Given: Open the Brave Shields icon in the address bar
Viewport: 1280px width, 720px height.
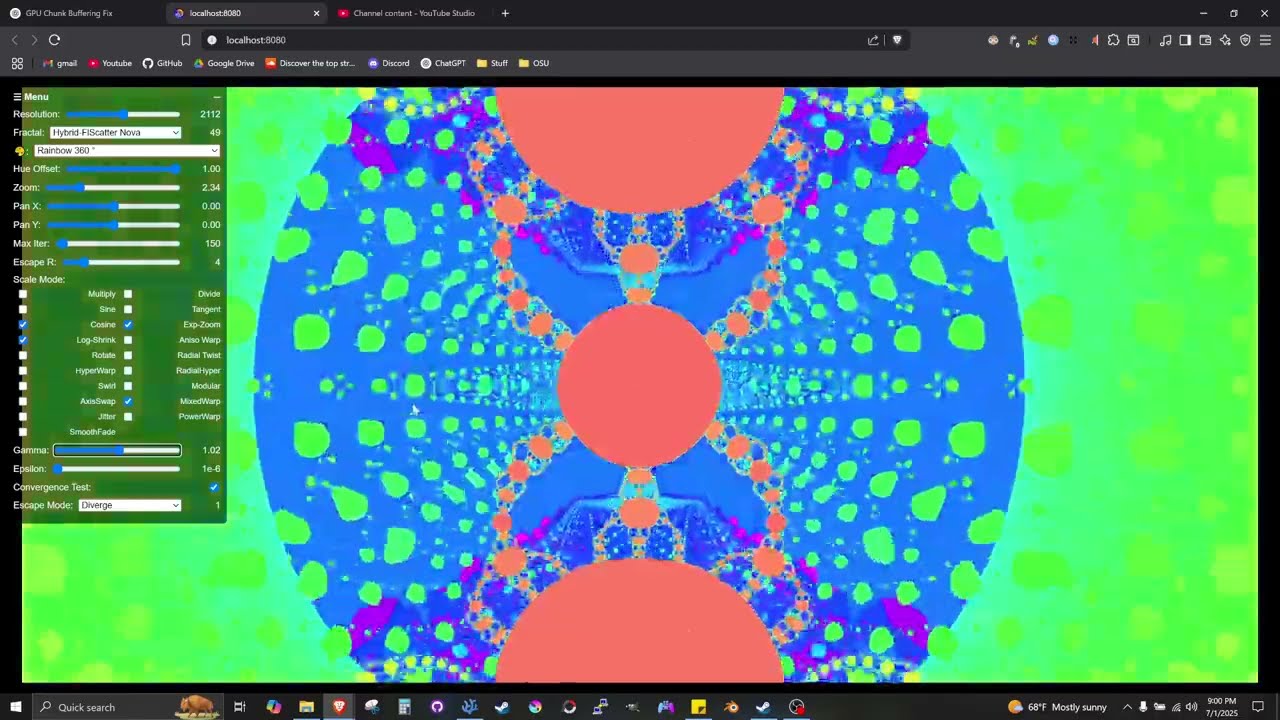Looking at the screenshot, I should pos(897,40).
